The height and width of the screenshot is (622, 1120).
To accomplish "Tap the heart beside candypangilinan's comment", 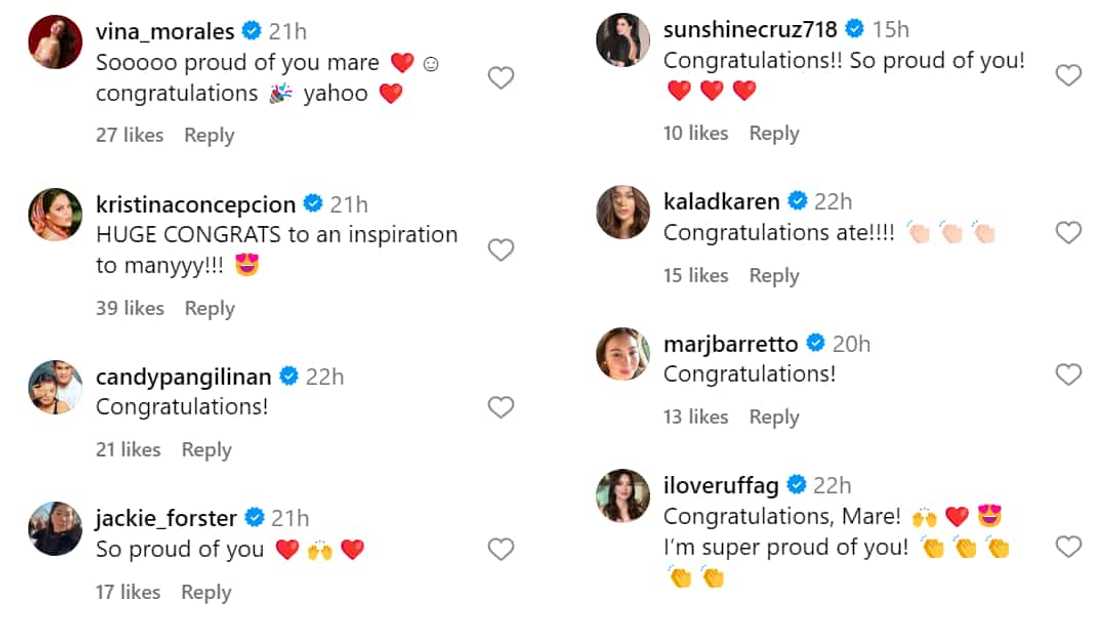I will [x=501, y=407].
